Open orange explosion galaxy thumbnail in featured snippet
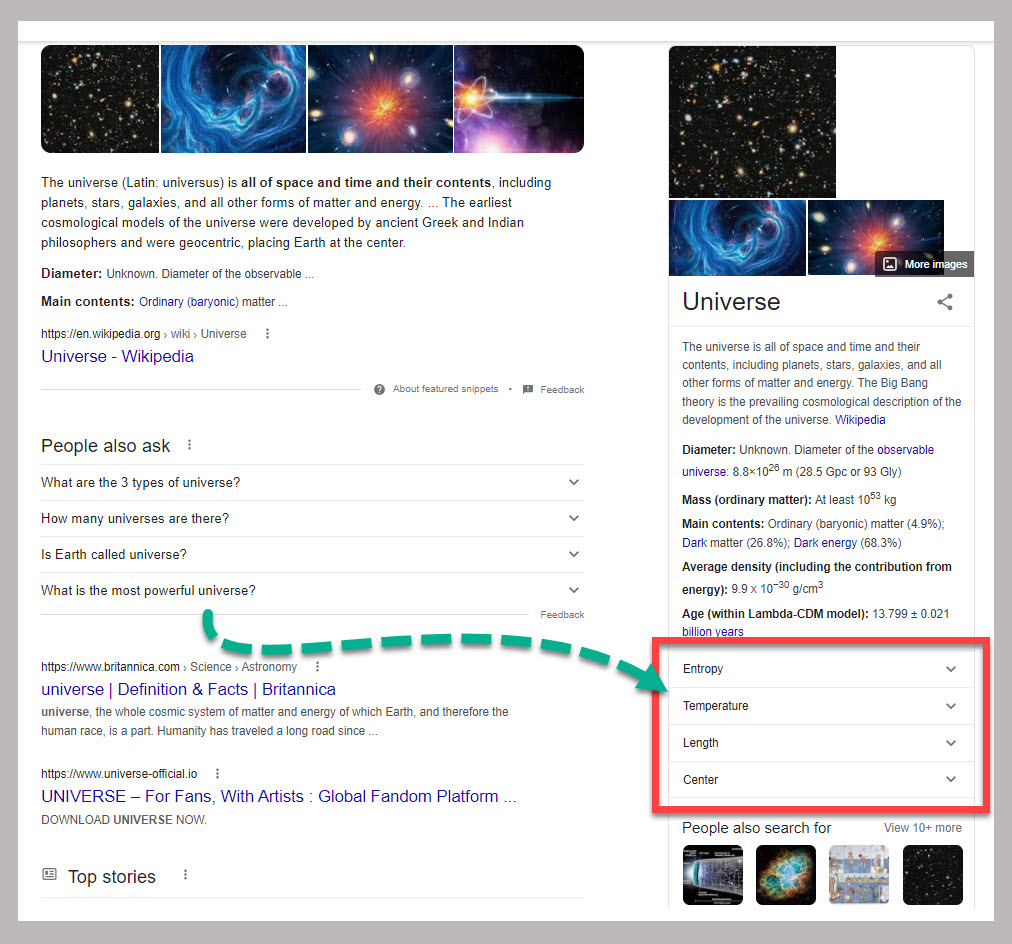The width and height of the screenshot is (1012, 944). coord(380,99)
